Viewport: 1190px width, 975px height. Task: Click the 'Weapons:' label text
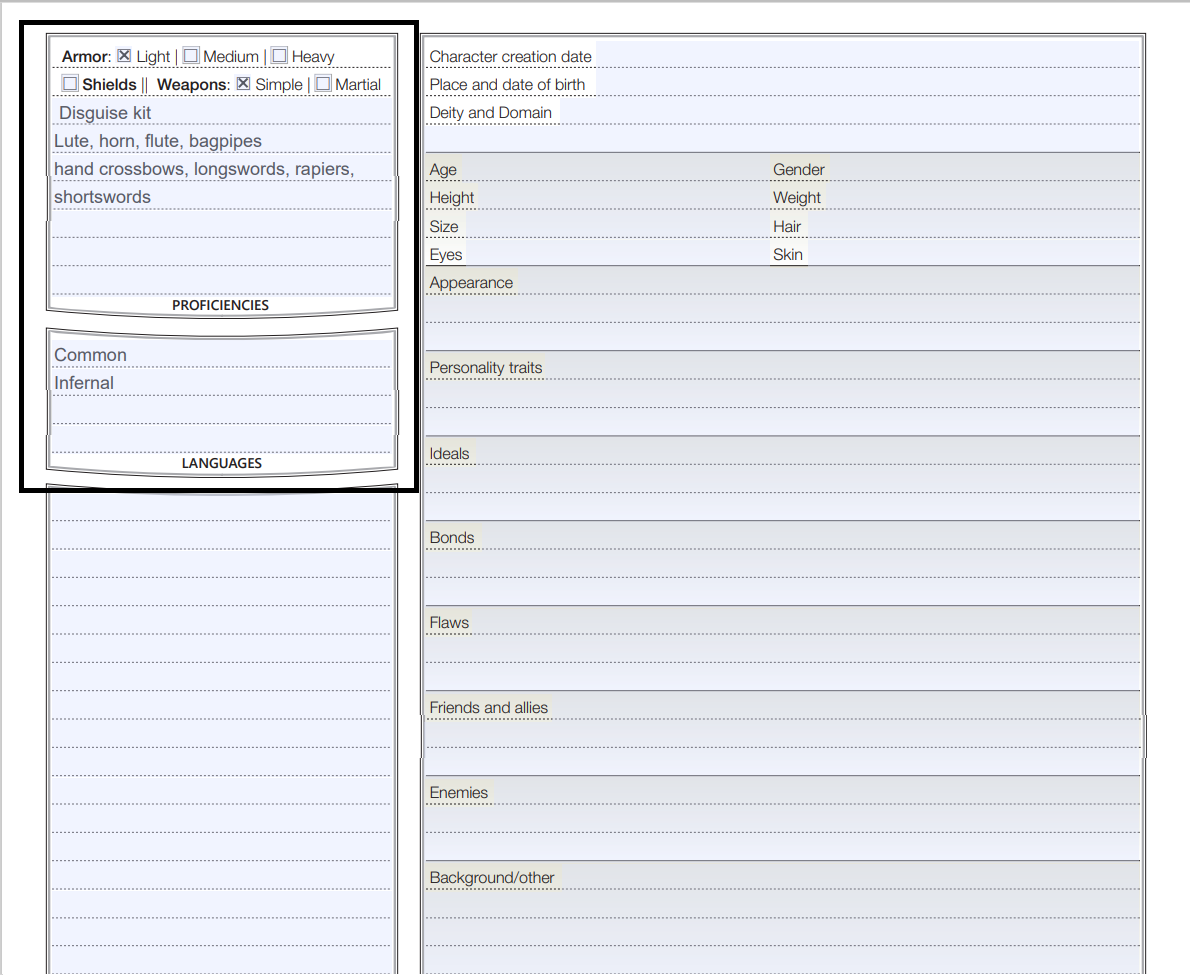click(x=194, y=84)
